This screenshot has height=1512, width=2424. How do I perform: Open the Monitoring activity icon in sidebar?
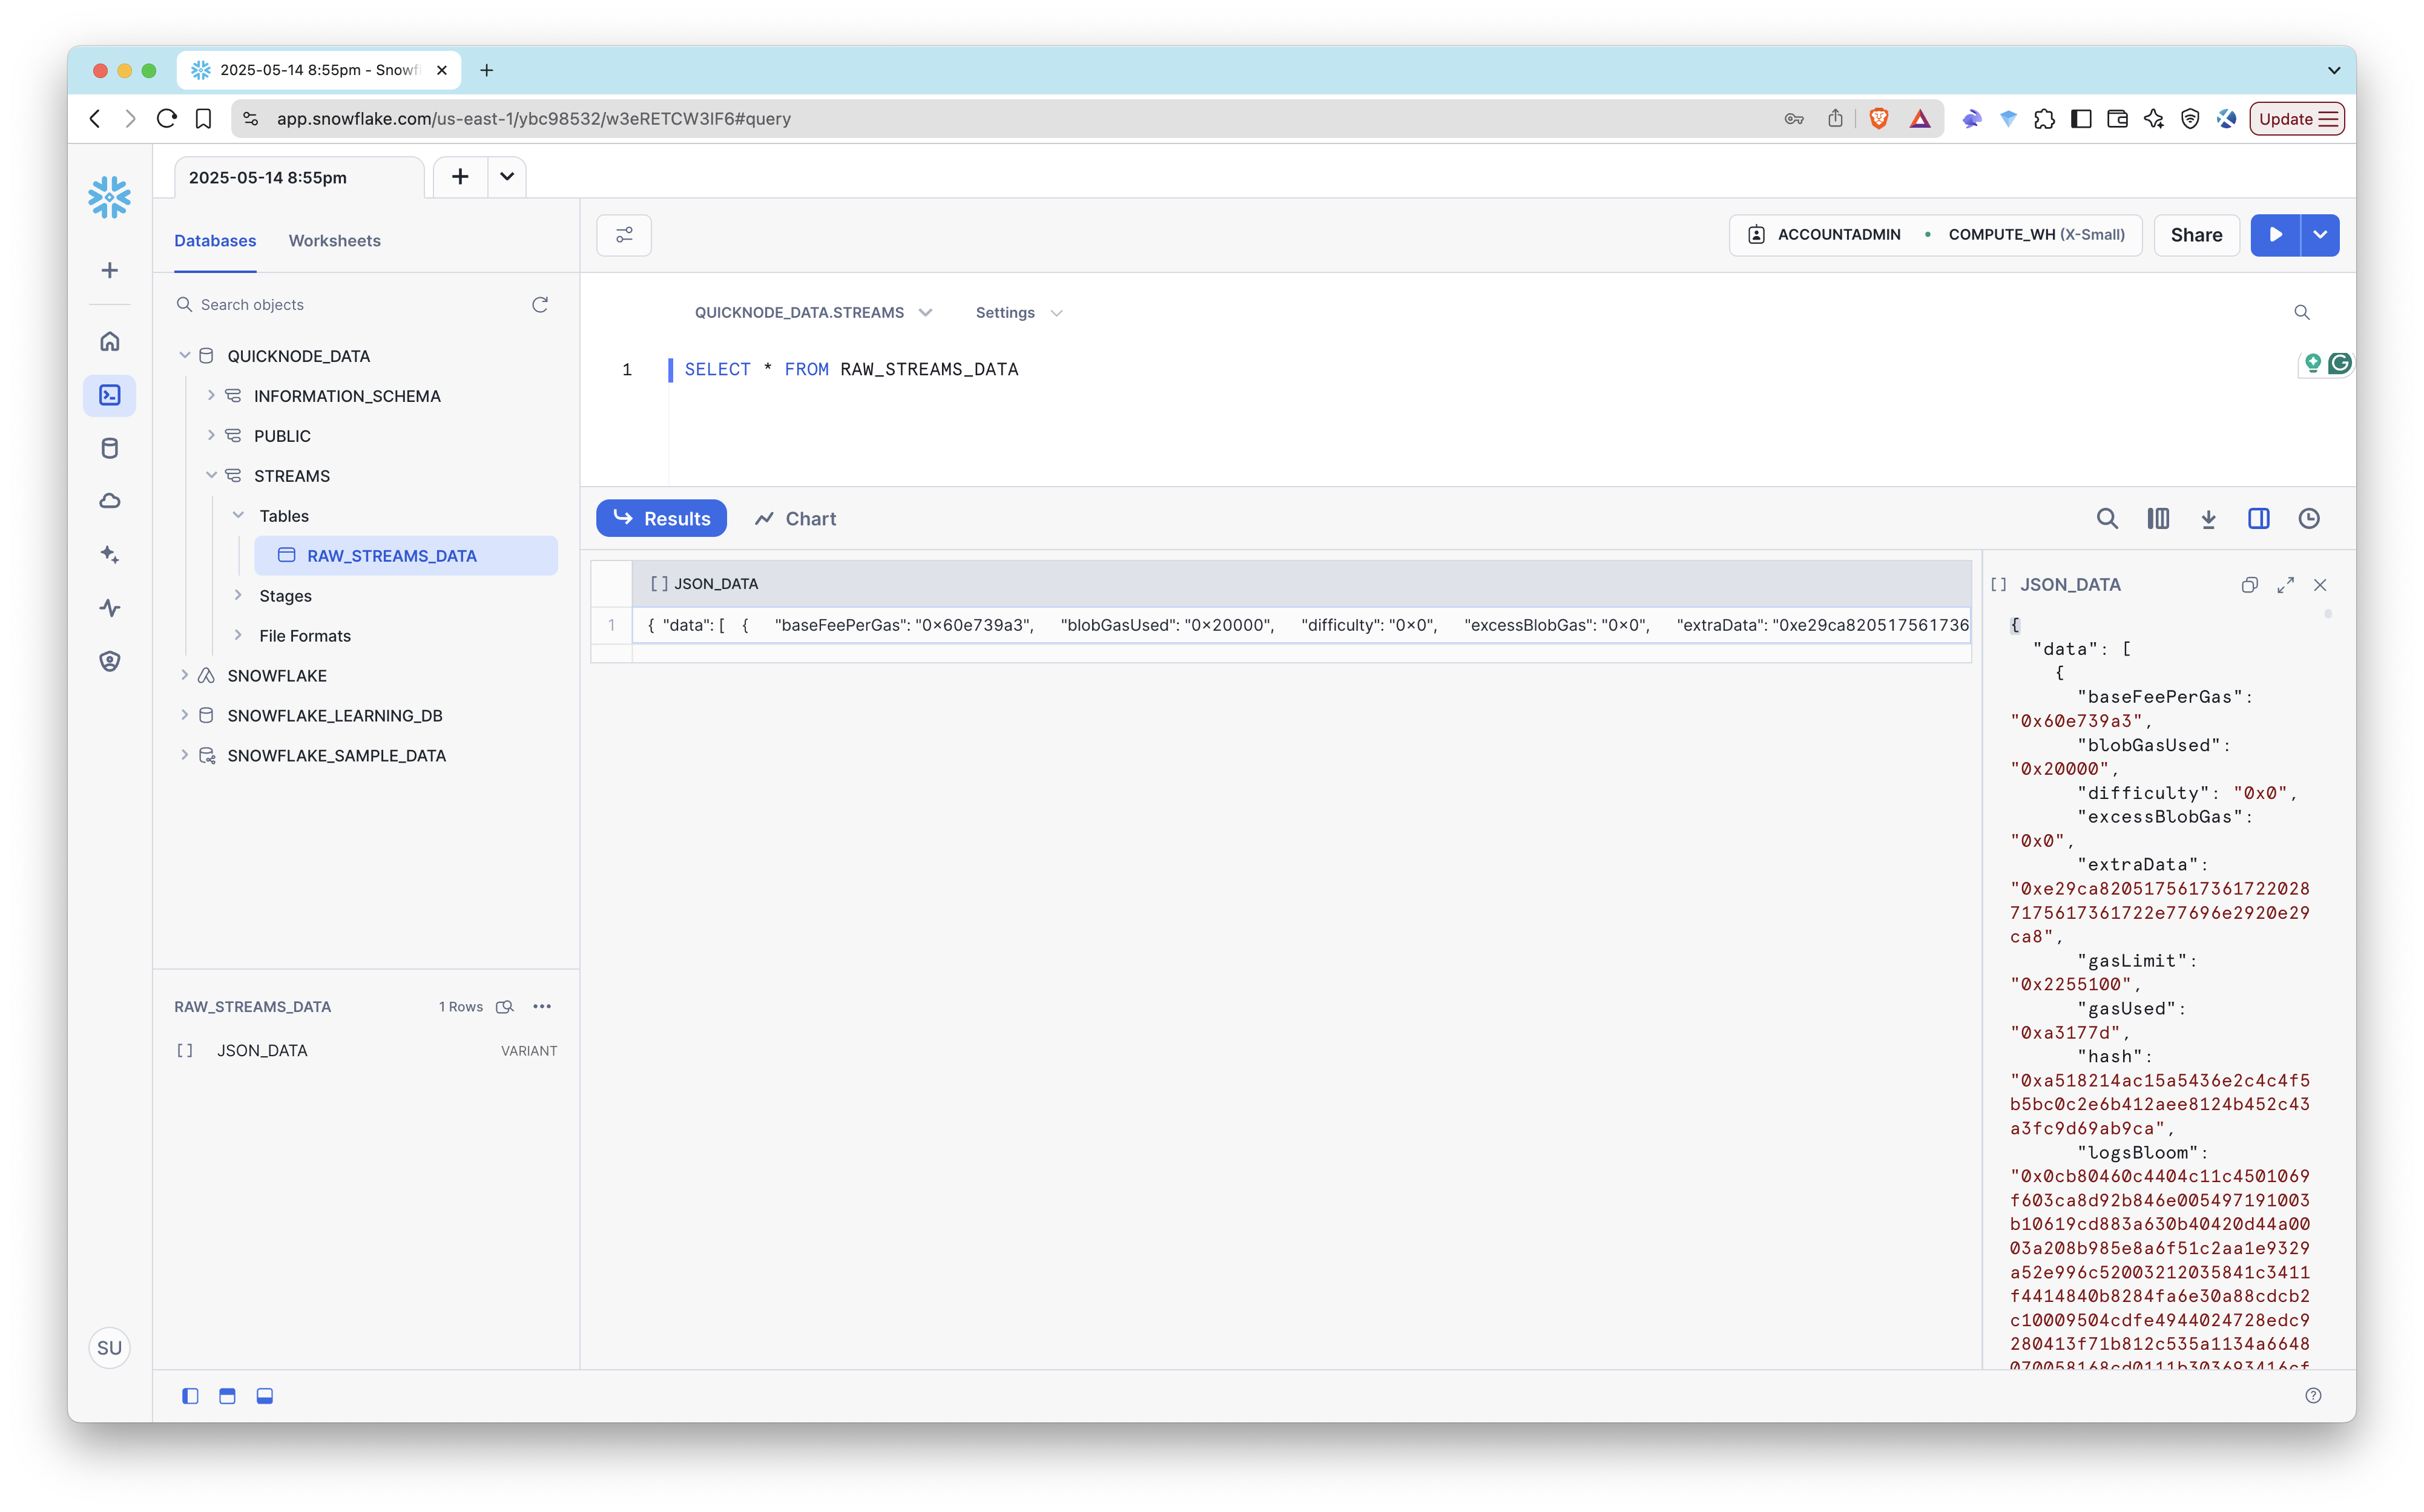110,608
